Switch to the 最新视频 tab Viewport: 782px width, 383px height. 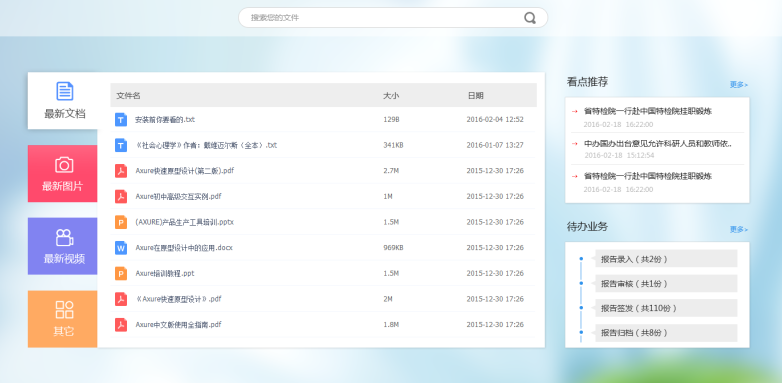pyautogui.click(x=63, y=246)
